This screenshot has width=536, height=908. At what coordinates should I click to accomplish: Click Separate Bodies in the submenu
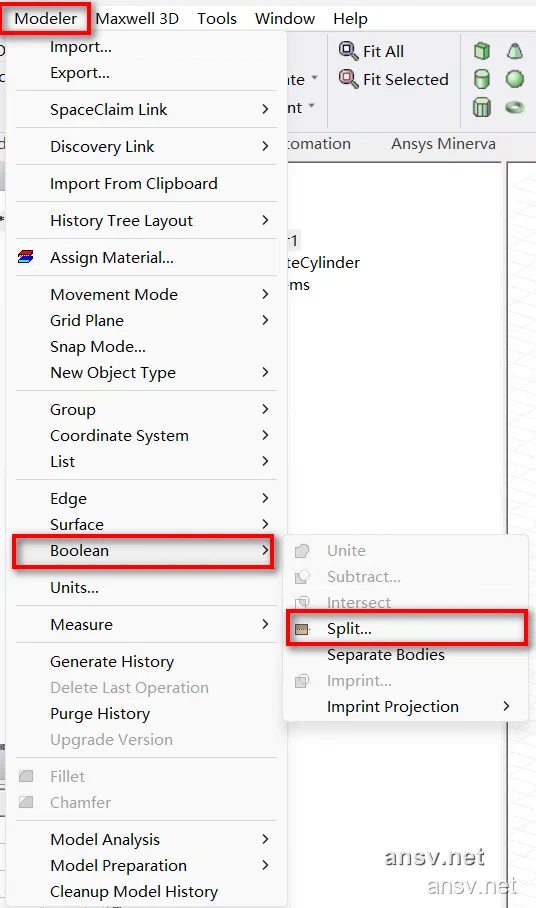[386, 654]
